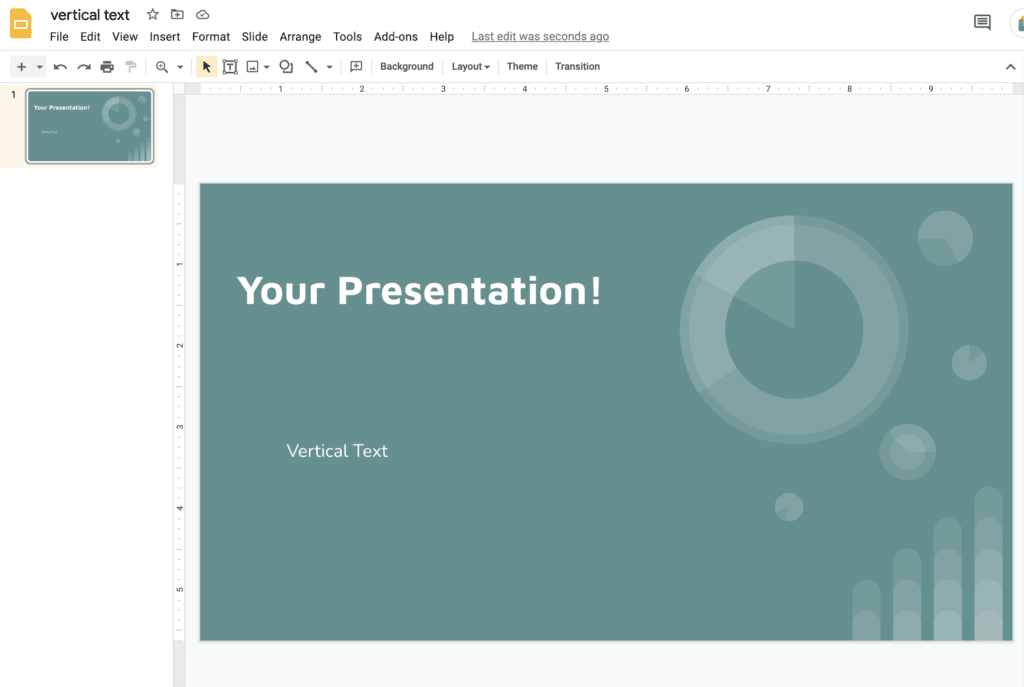Open the Add-ons menu
Screen dimensions: 1024x687
[x=396, y=36]
